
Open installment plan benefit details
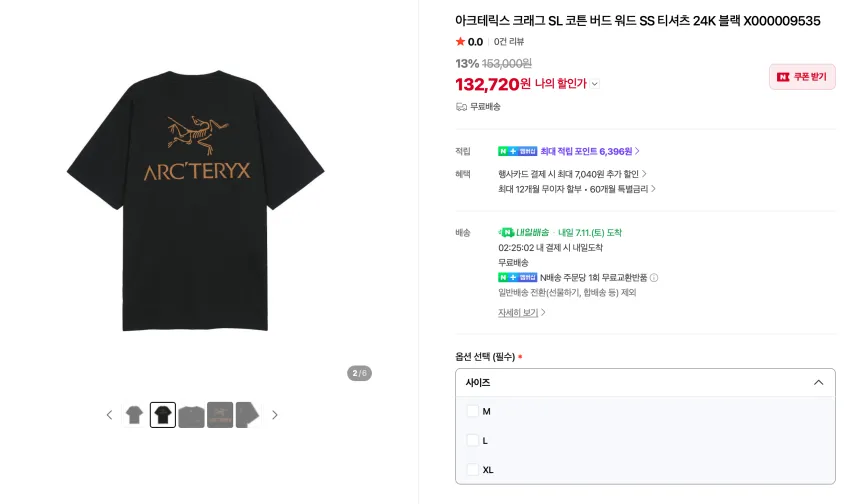click(577, 189)
